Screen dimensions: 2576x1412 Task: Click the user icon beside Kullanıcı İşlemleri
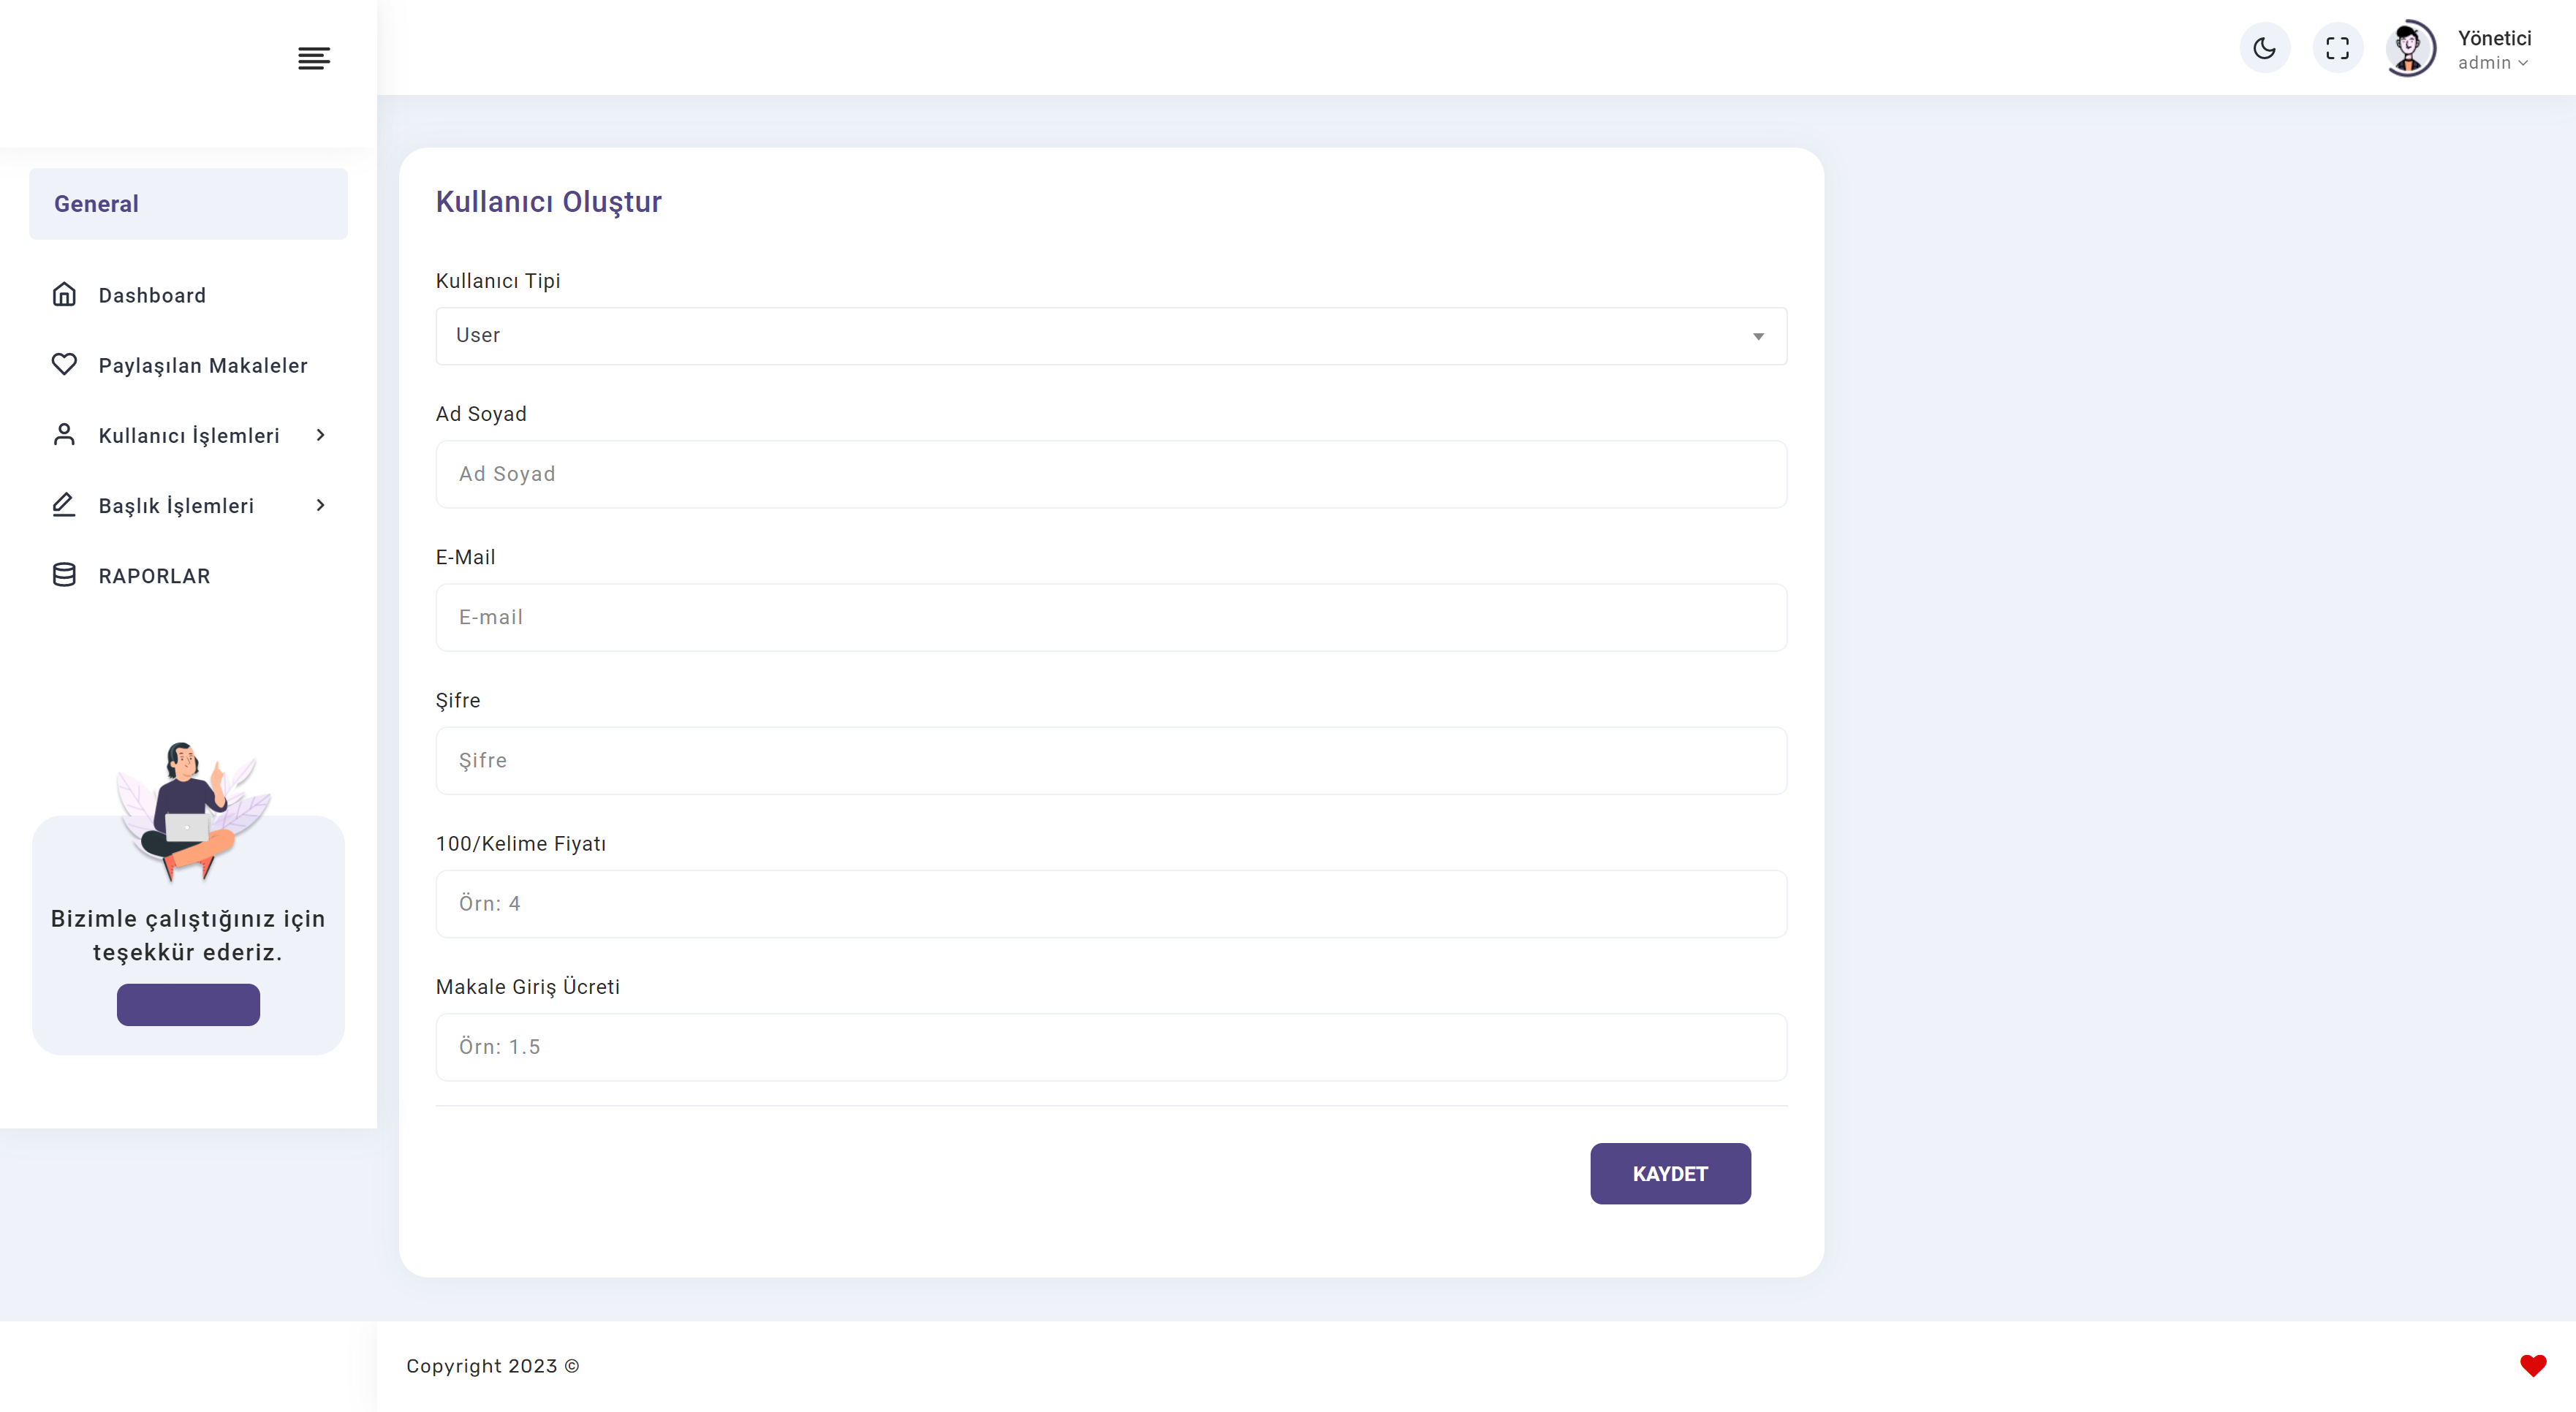64,434
